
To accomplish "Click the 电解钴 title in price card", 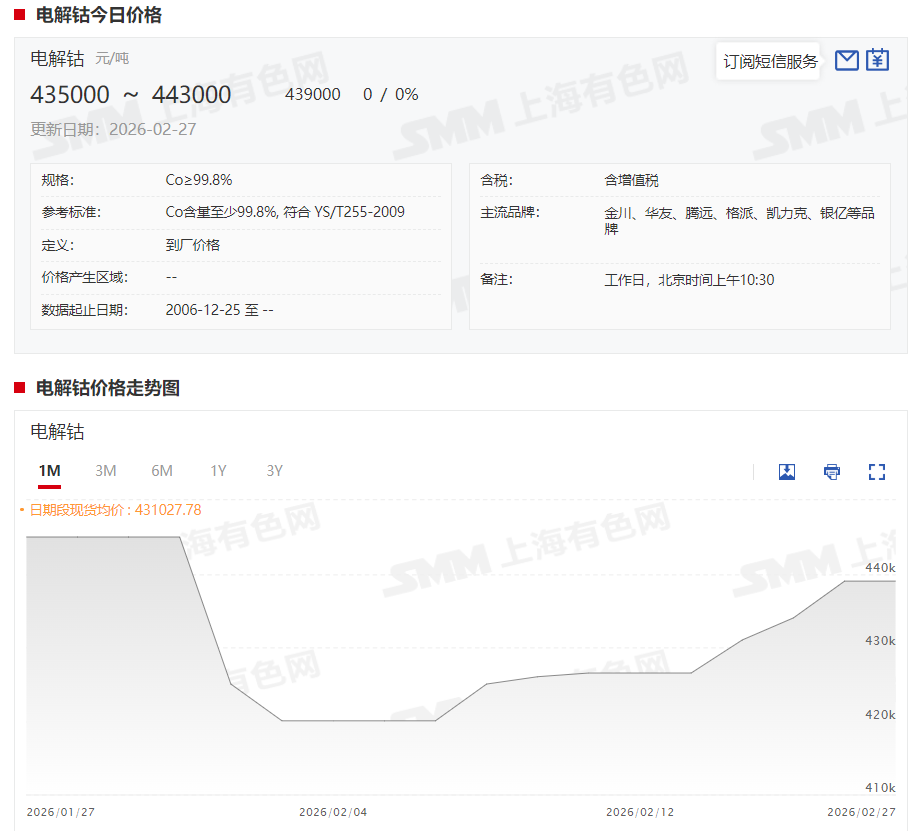I will coord(58,59).
